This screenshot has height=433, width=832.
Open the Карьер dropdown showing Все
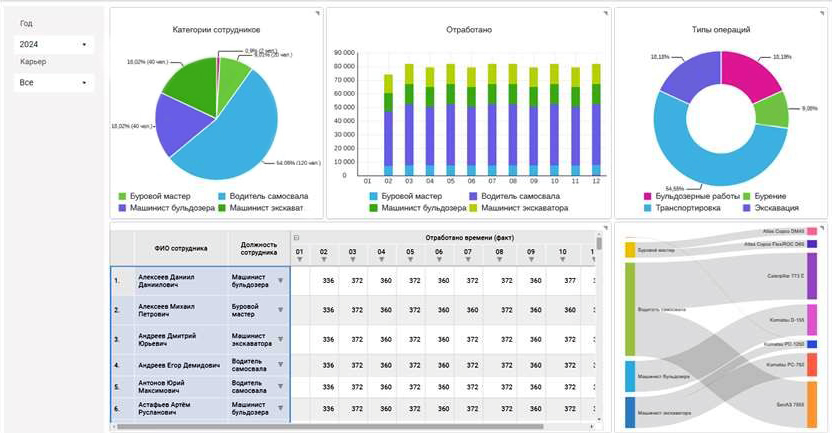pos(54,82)
